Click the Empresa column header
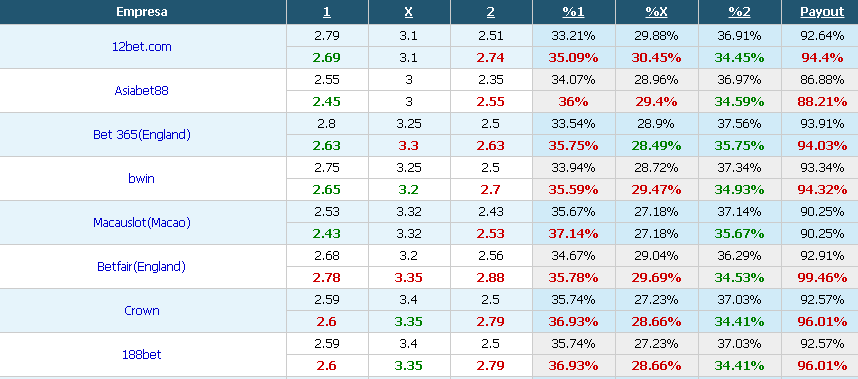Screen dimensions: 858x379 point(142,11)
